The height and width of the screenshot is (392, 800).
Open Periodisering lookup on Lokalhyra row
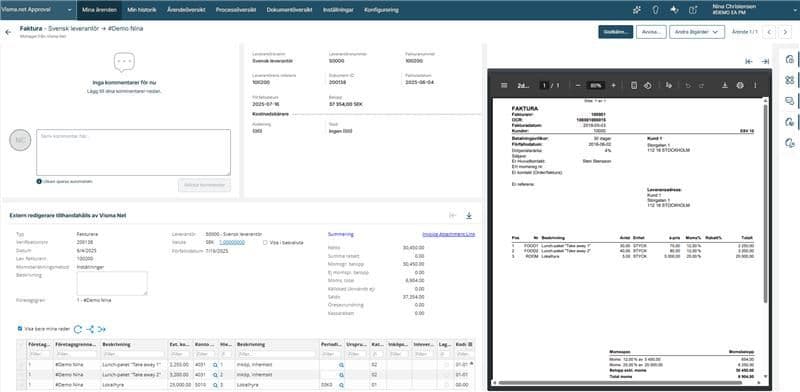click(341, 384)
